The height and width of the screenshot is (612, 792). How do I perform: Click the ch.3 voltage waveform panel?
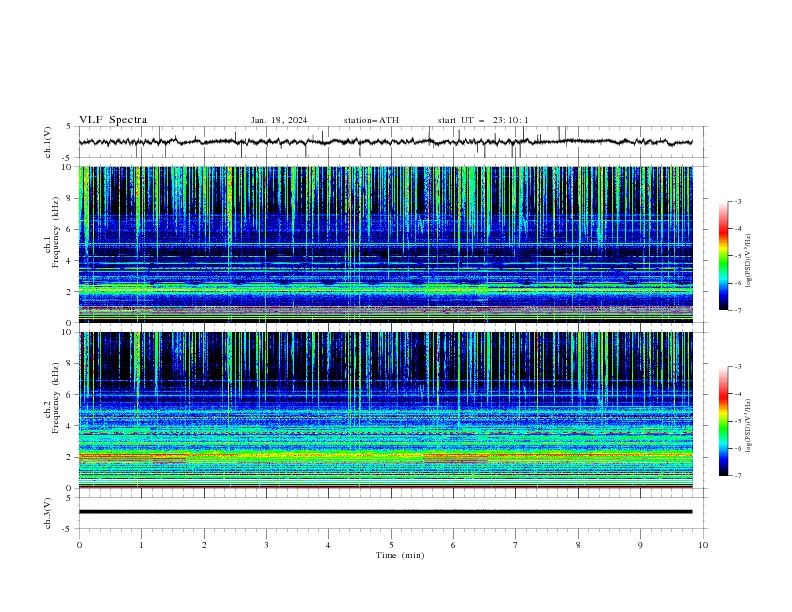tap(392, 513)
